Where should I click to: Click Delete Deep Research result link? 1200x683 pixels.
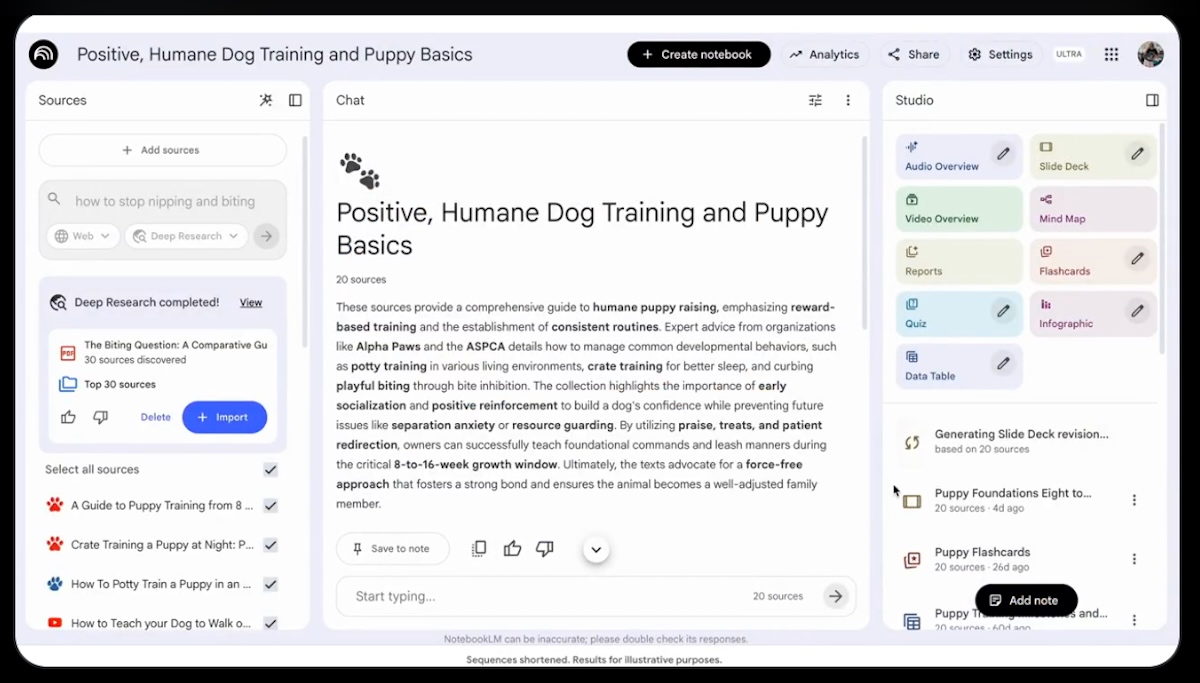(155, 417)
